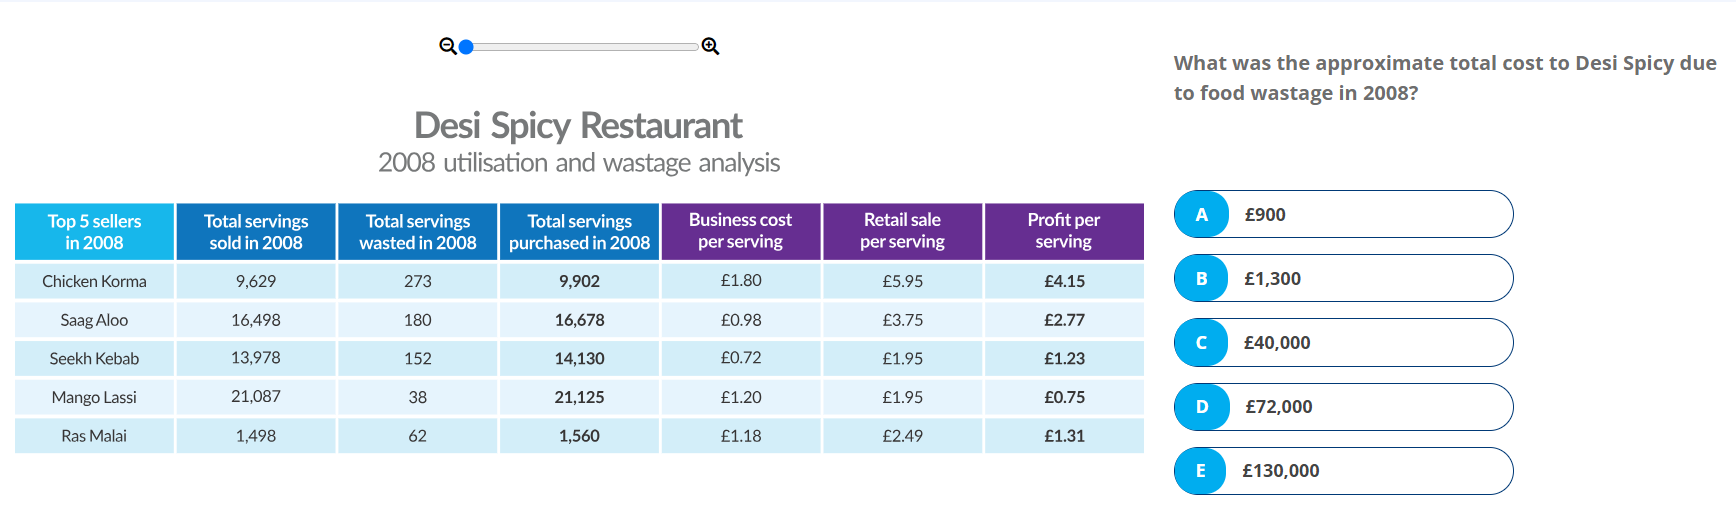This screenshot has width=1736, height=515.
Task: Select answer B £1,300
Action: (x=1343, y=278)
